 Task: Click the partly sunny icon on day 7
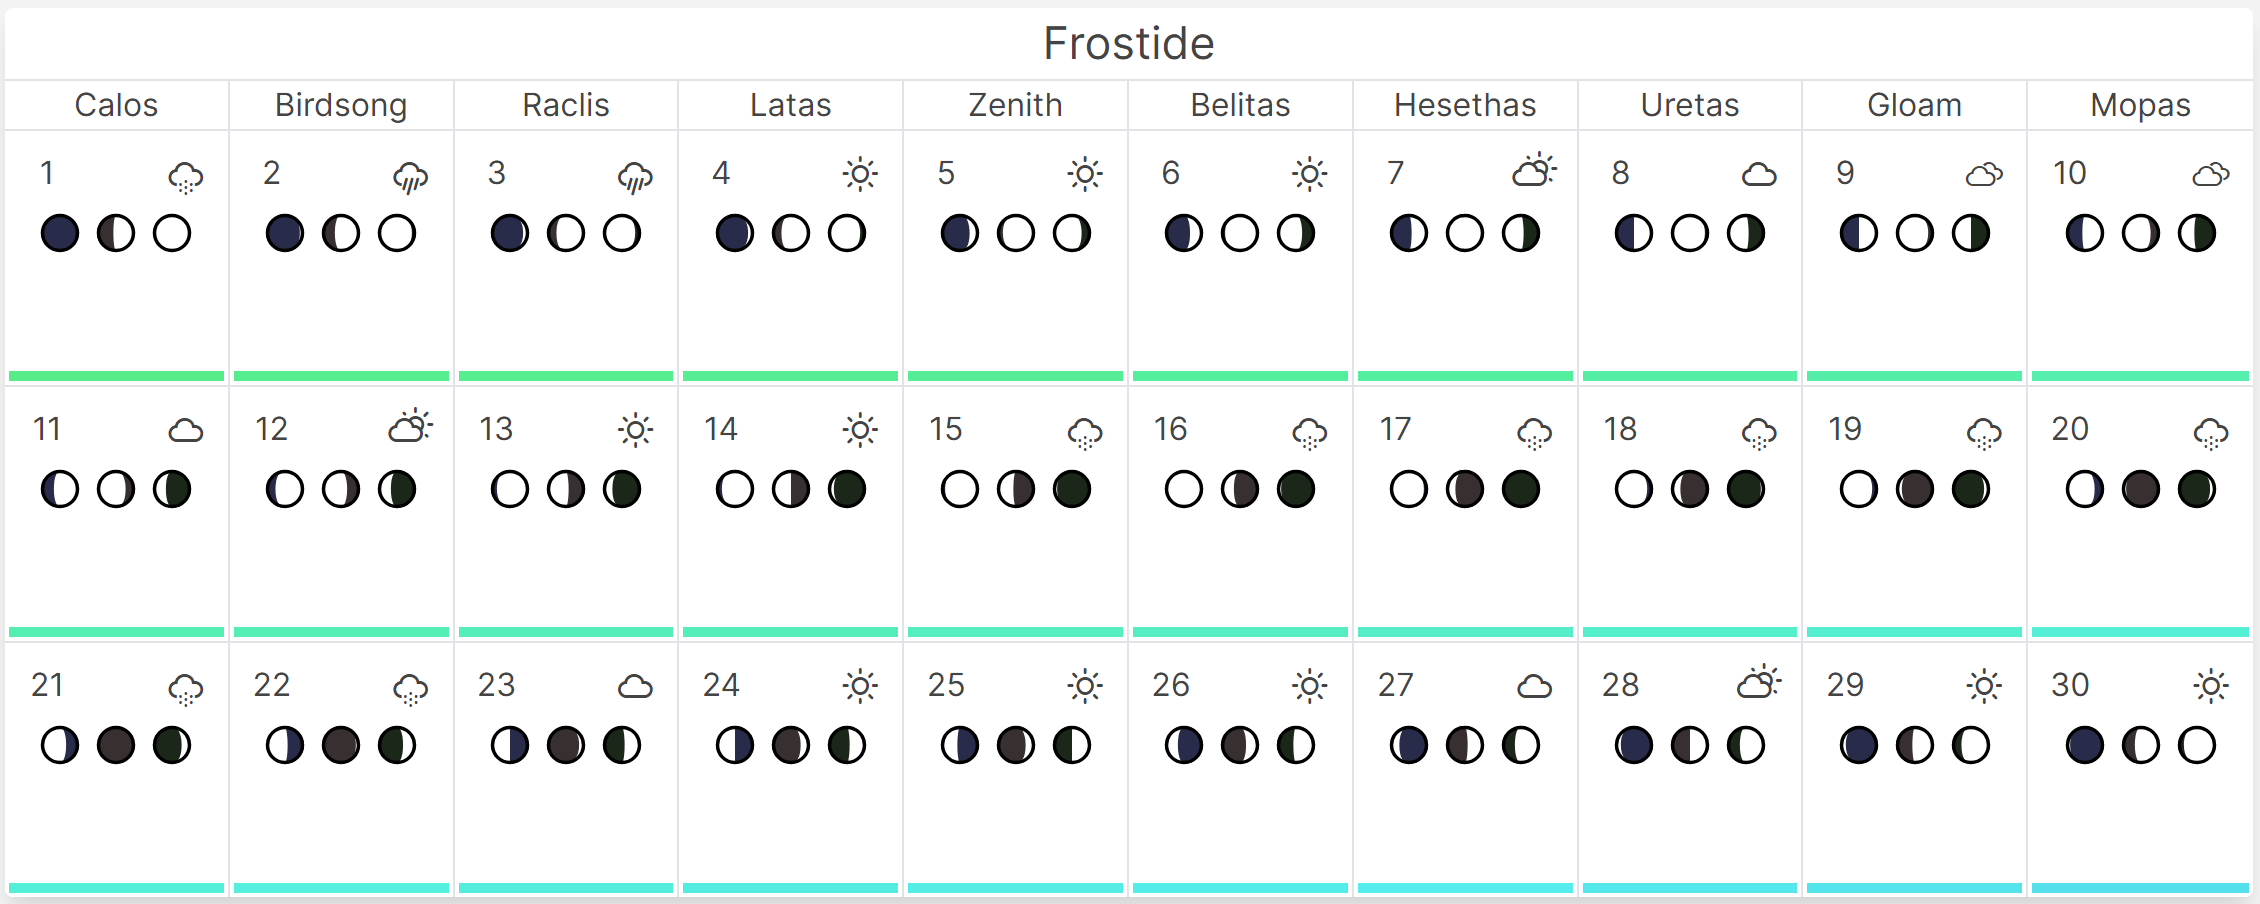tap(1534, 171)
